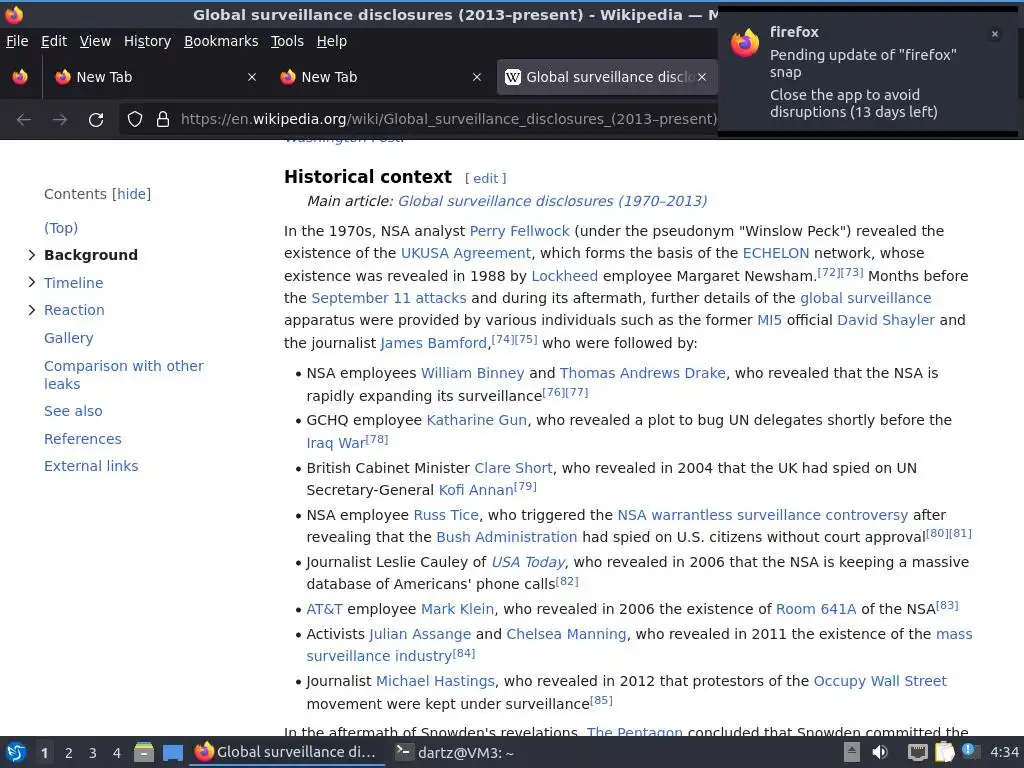The image size is (1024, 768).
Task: Open the Bookmarks menu
Action: pos(221,41)
